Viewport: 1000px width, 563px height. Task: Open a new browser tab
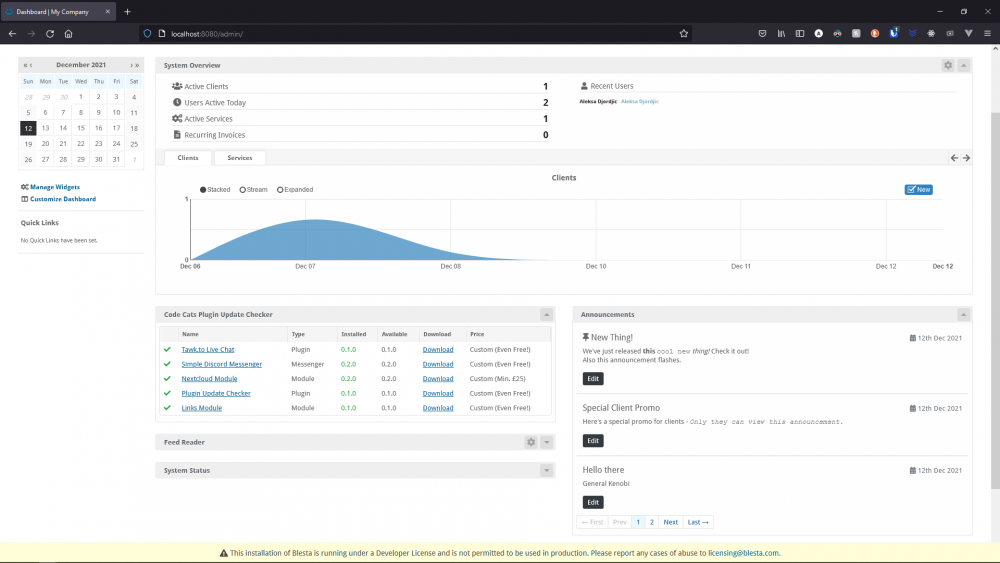pyautogui.click(x=127, y=11)
